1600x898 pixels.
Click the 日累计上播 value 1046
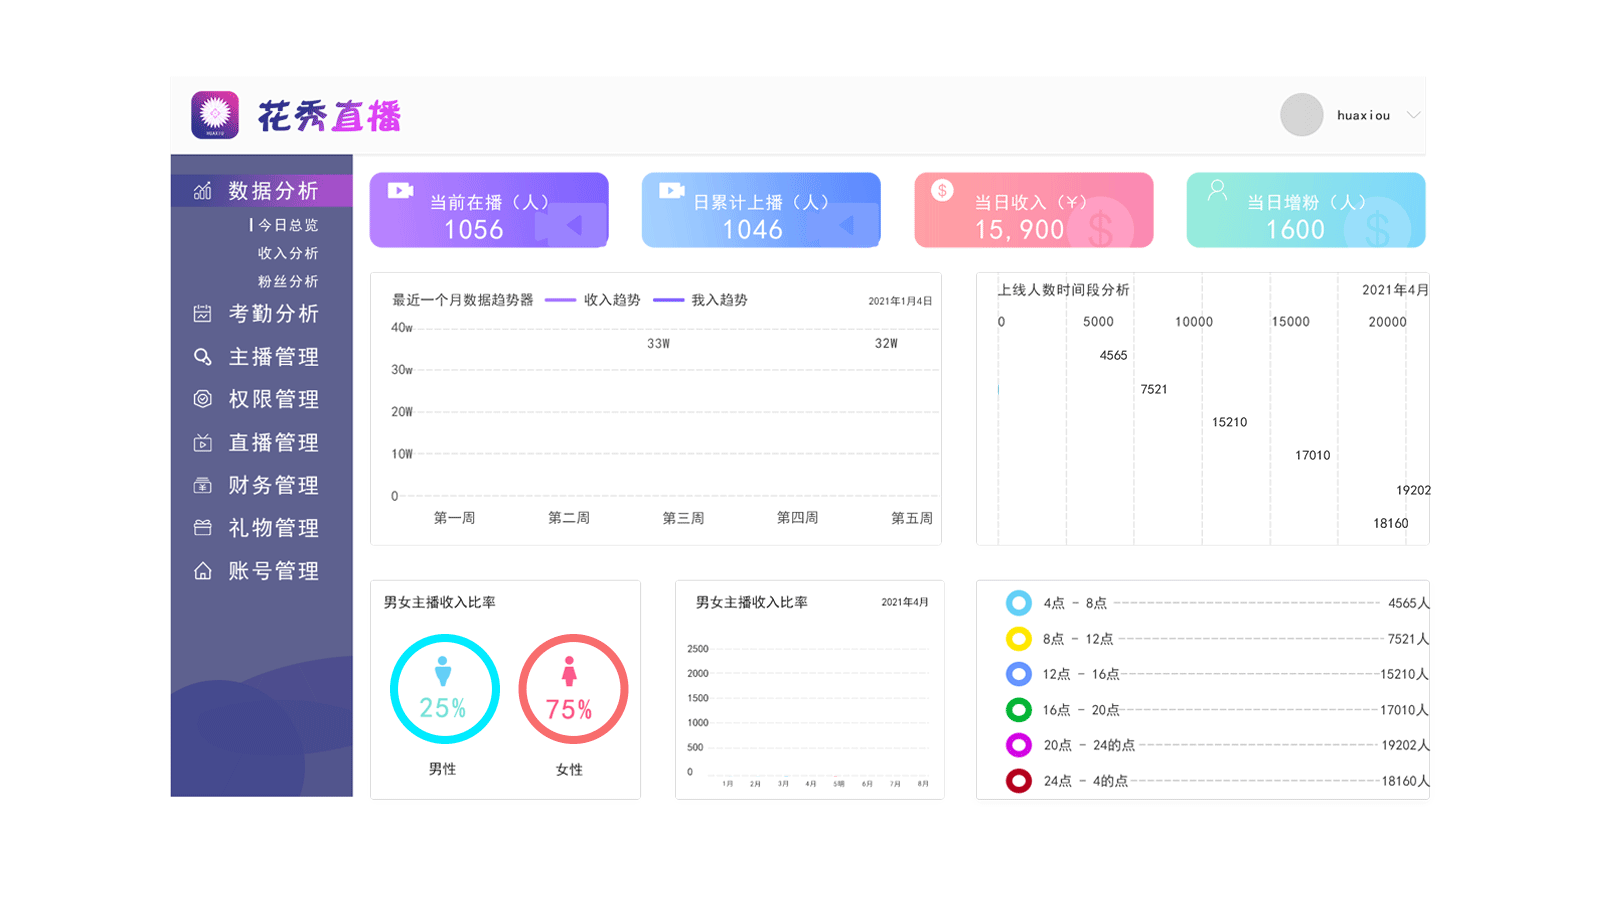pos(753,230)
